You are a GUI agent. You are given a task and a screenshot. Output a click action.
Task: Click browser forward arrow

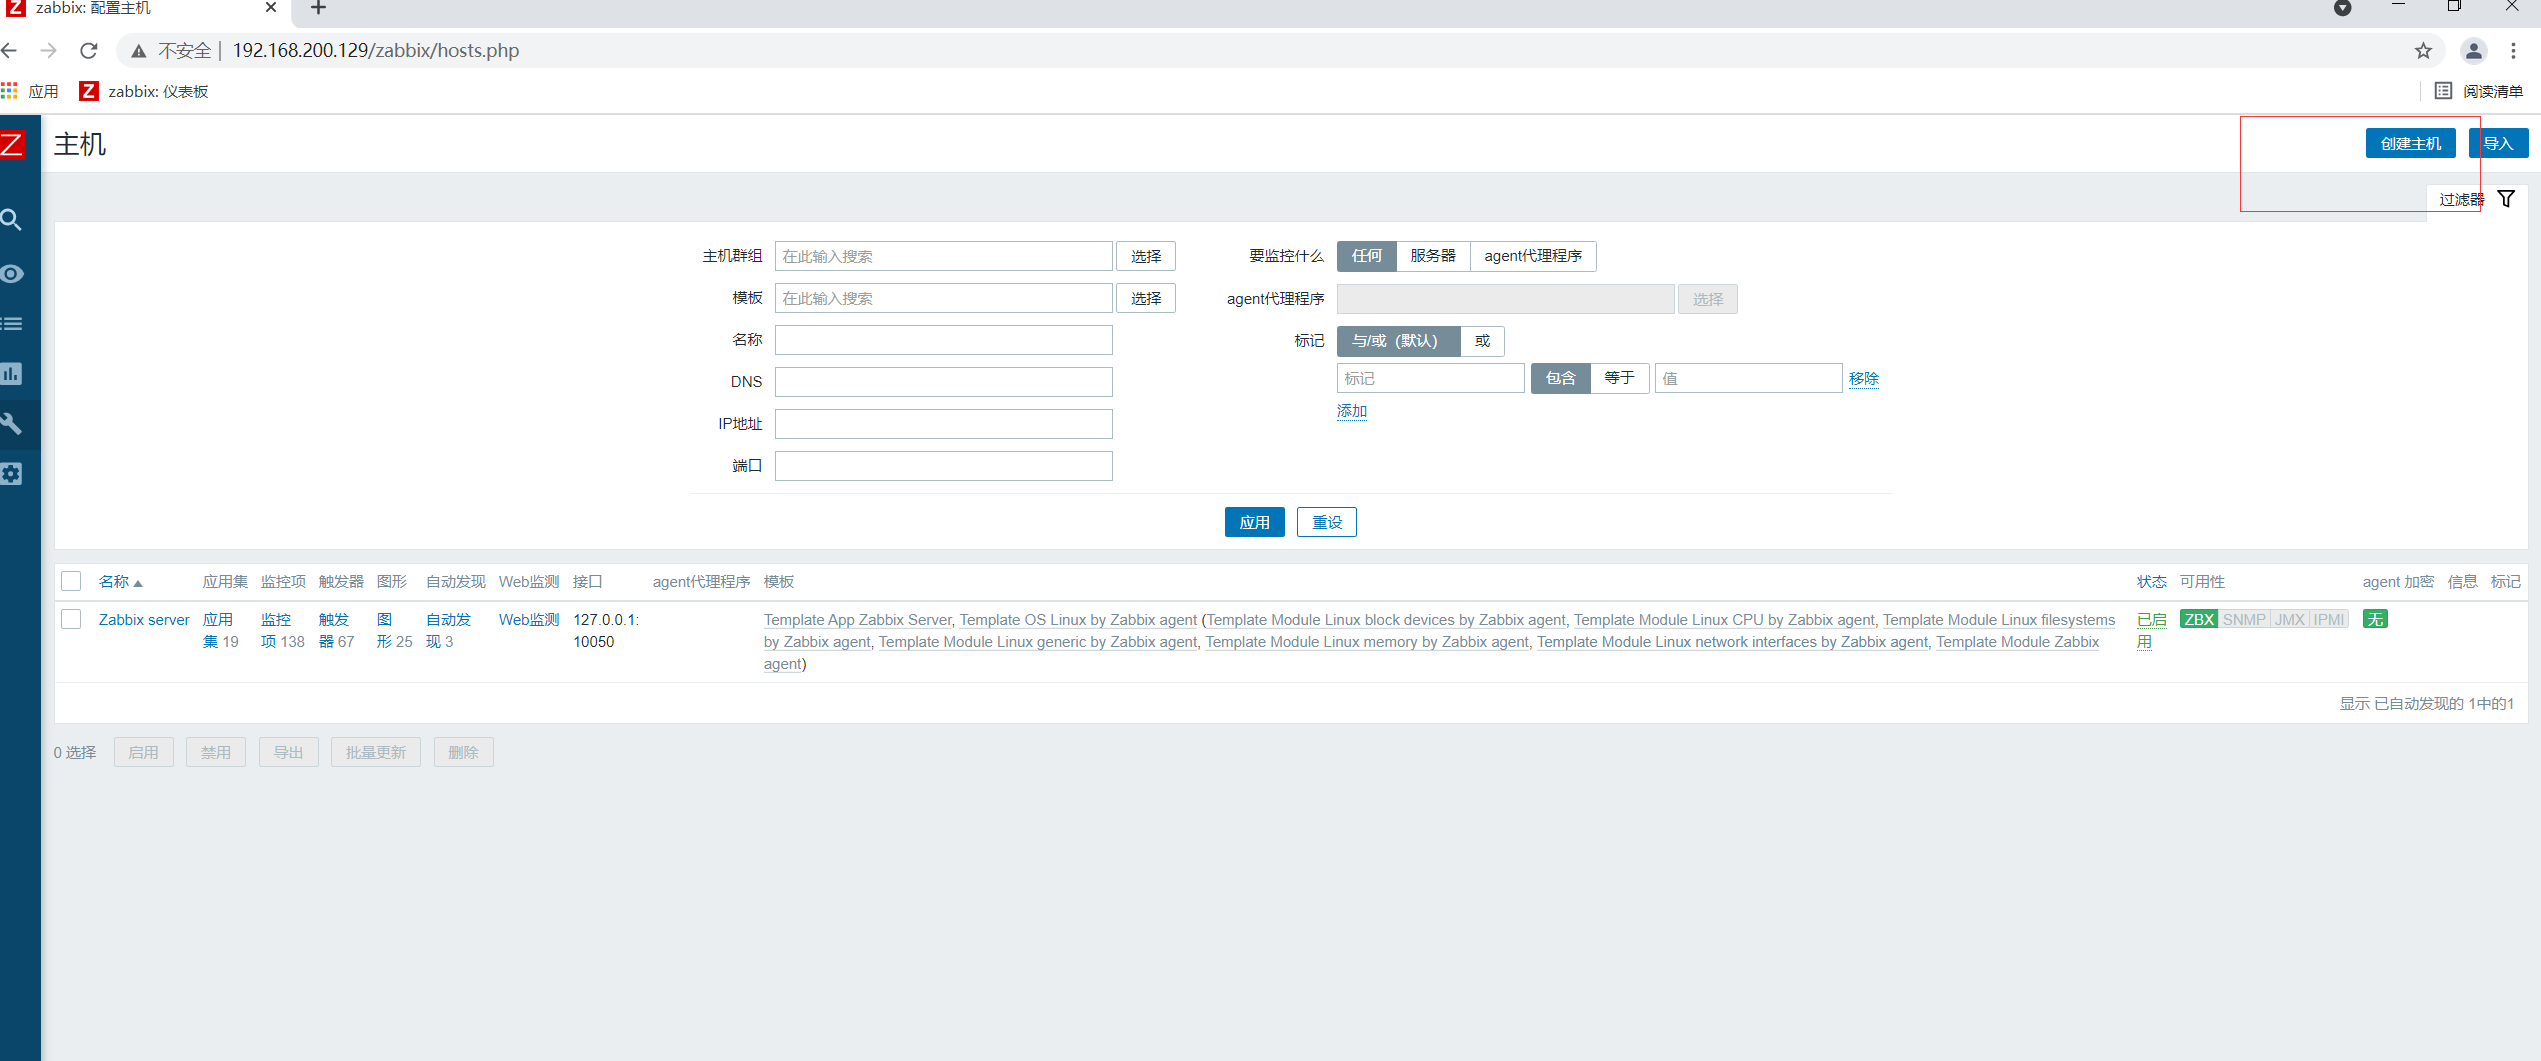pyautogui.click(x=49, y=50)
